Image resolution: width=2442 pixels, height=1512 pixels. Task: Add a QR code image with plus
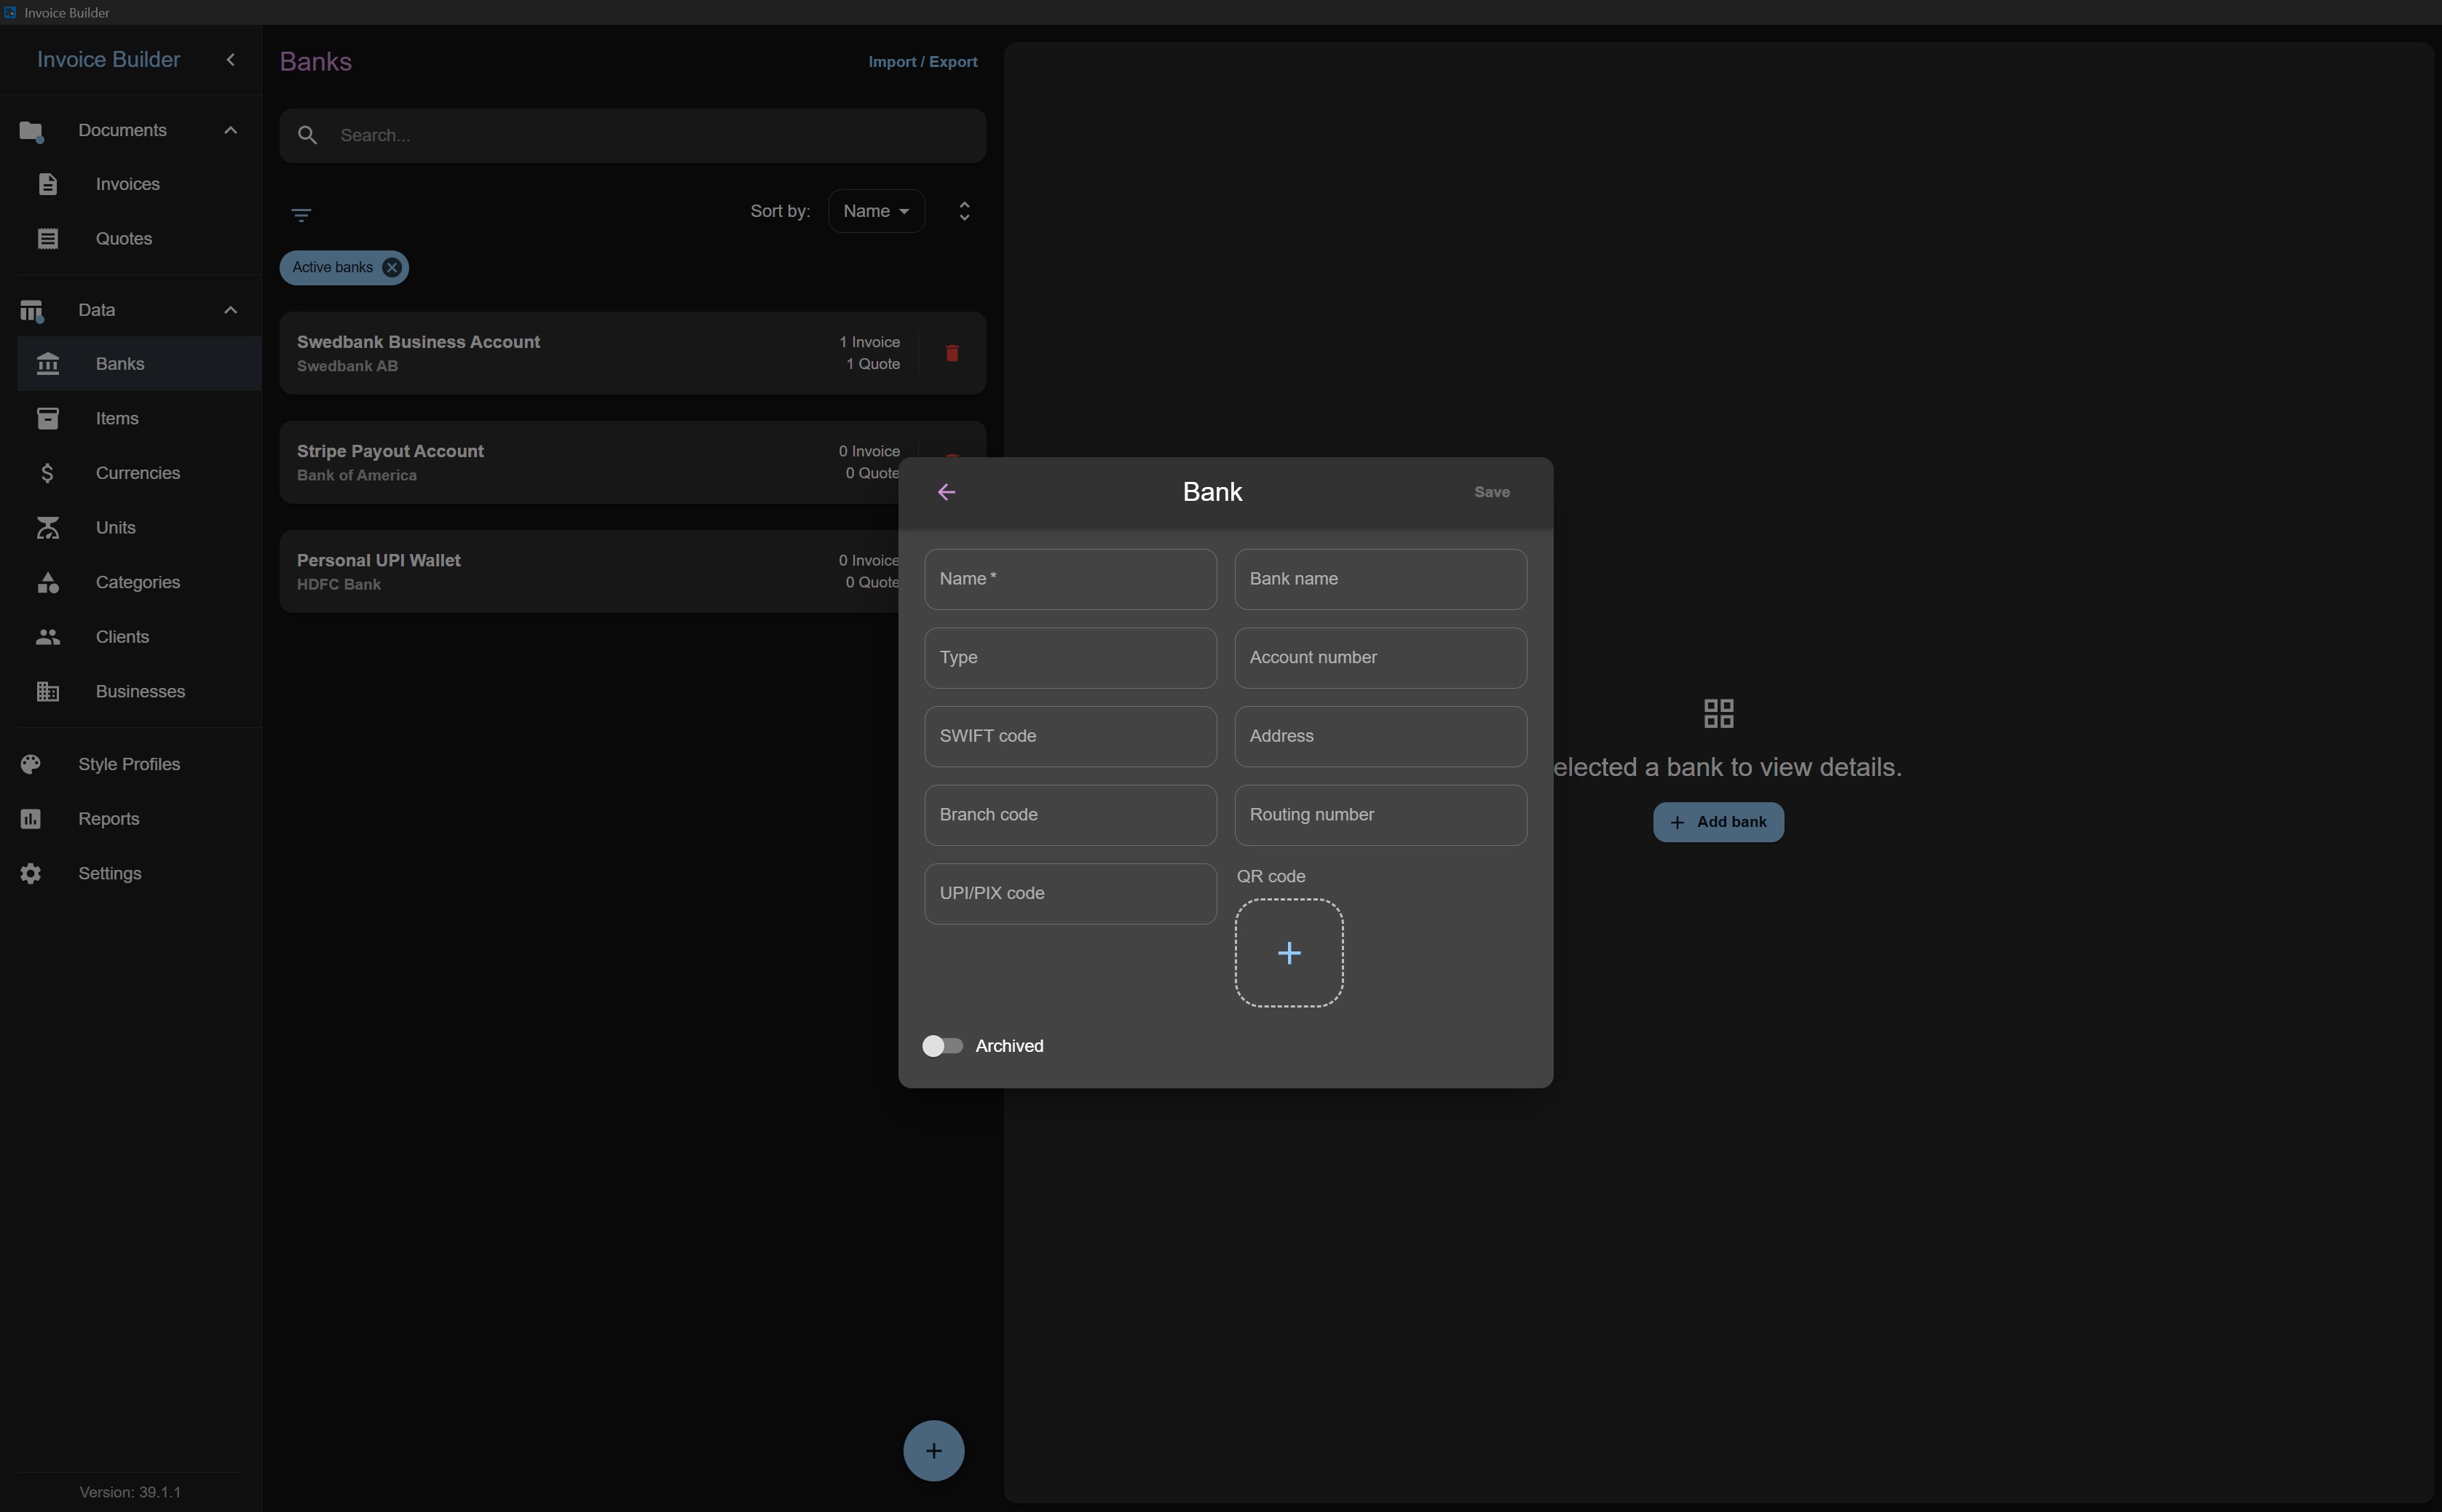1289,953
